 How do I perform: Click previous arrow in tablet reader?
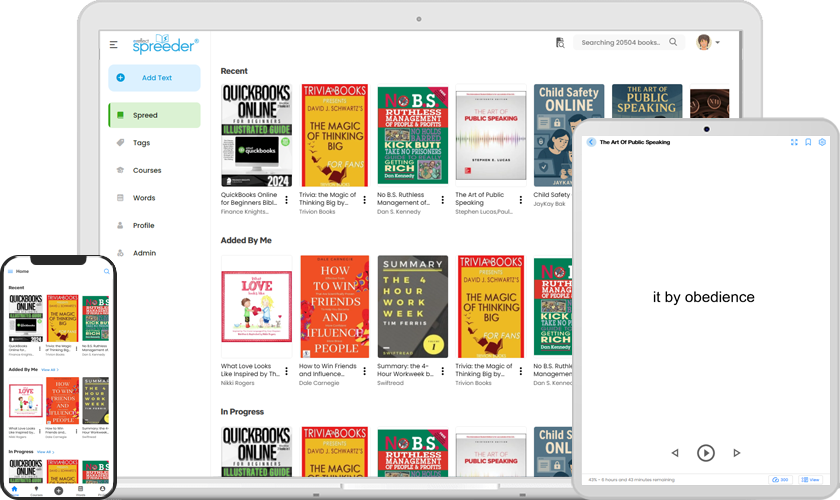click(x=675, y=453)
